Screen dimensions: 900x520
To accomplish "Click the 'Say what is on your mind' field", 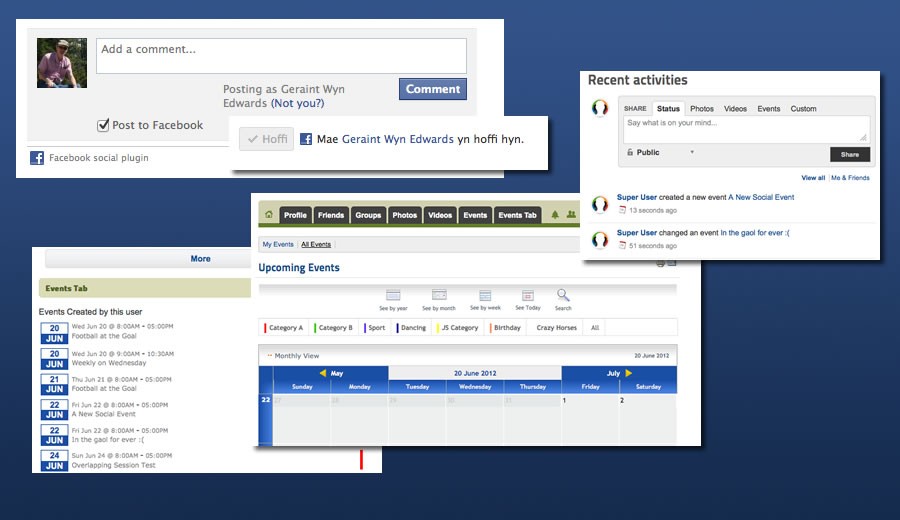I will (x=745, y=128).
